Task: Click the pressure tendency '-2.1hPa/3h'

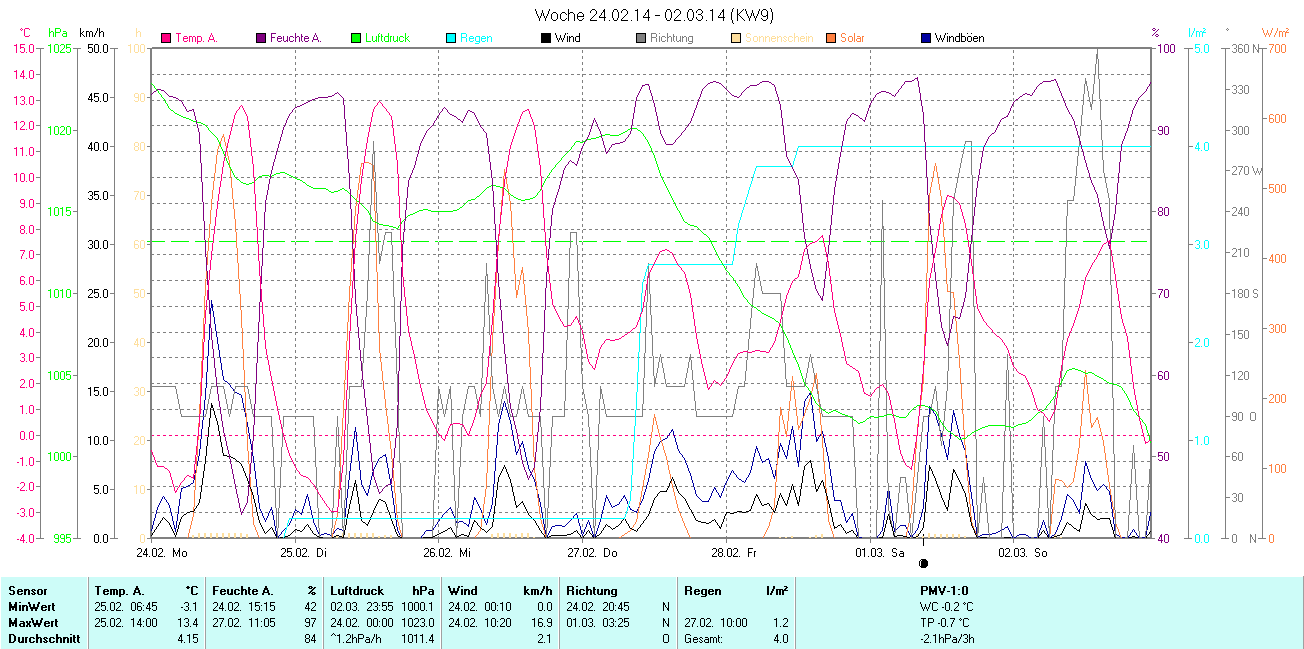Action: tap(946, 639)
